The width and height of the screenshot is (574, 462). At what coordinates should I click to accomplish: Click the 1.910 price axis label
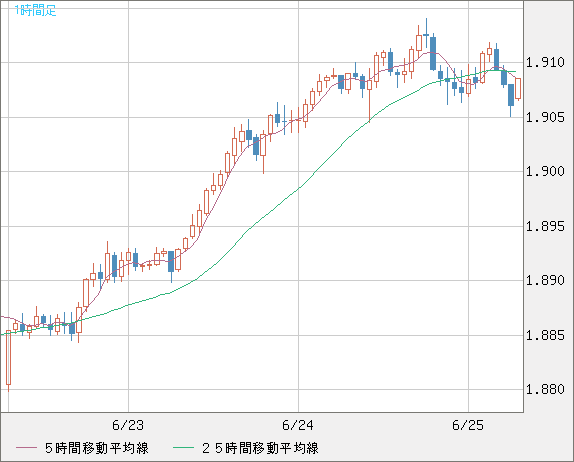[x=545, y=63]
